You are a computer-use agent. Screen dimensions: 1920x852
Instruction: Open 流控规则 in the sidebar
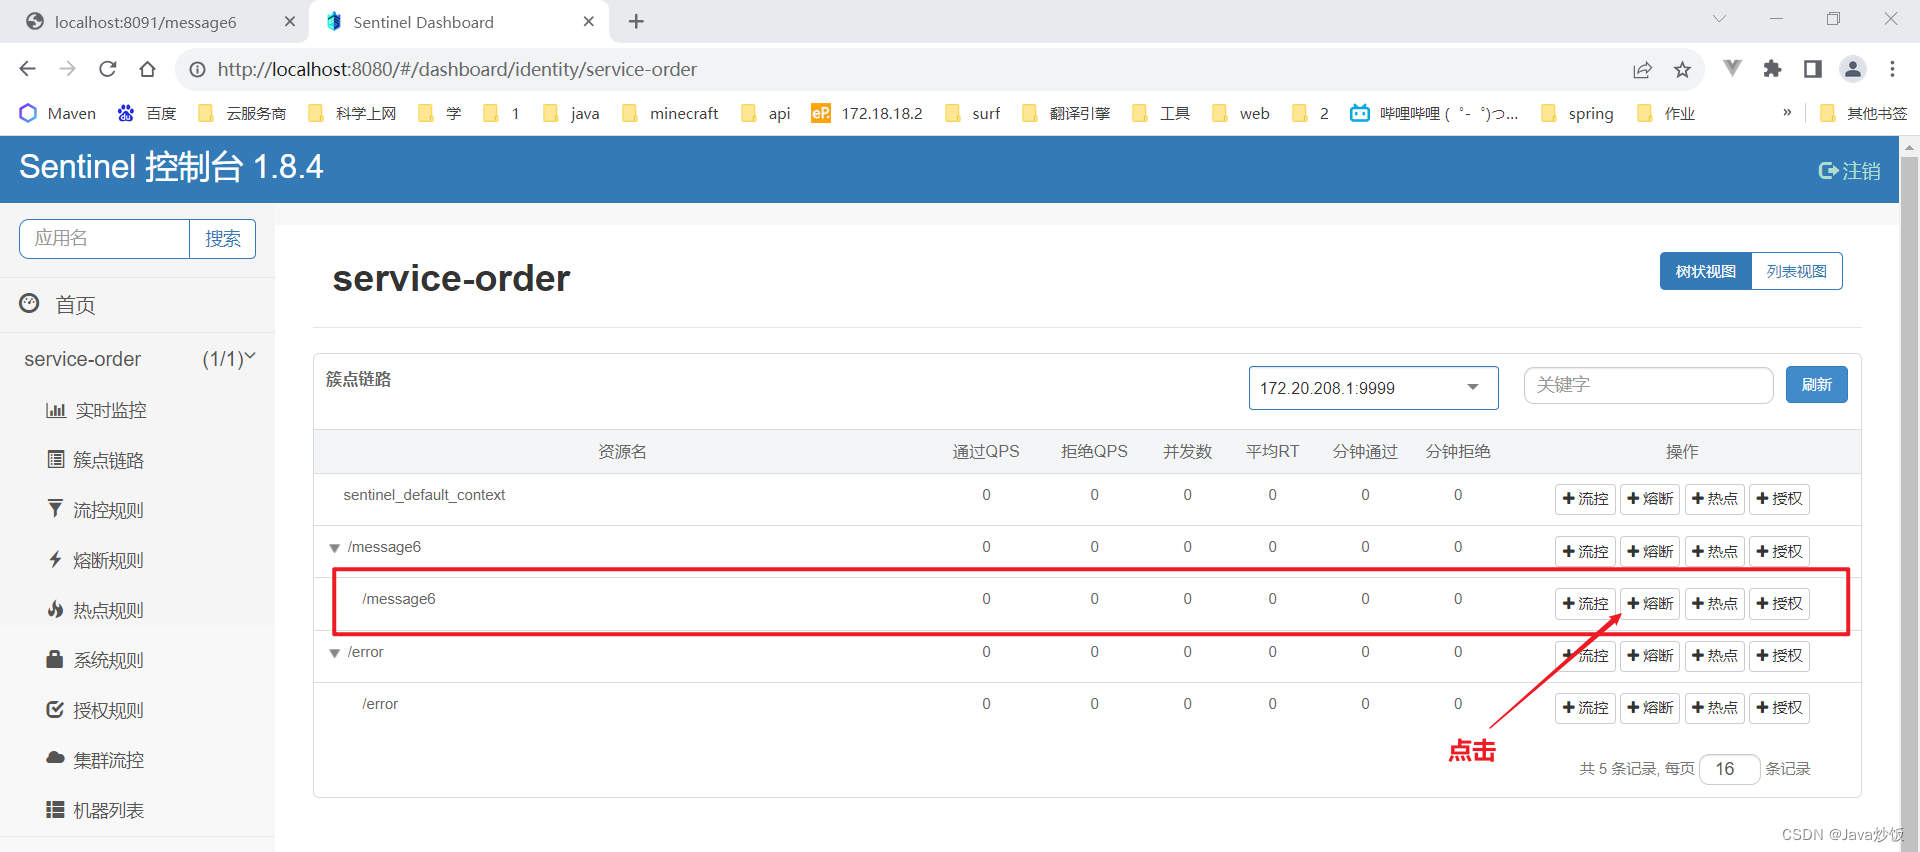(x=96, y=510)
